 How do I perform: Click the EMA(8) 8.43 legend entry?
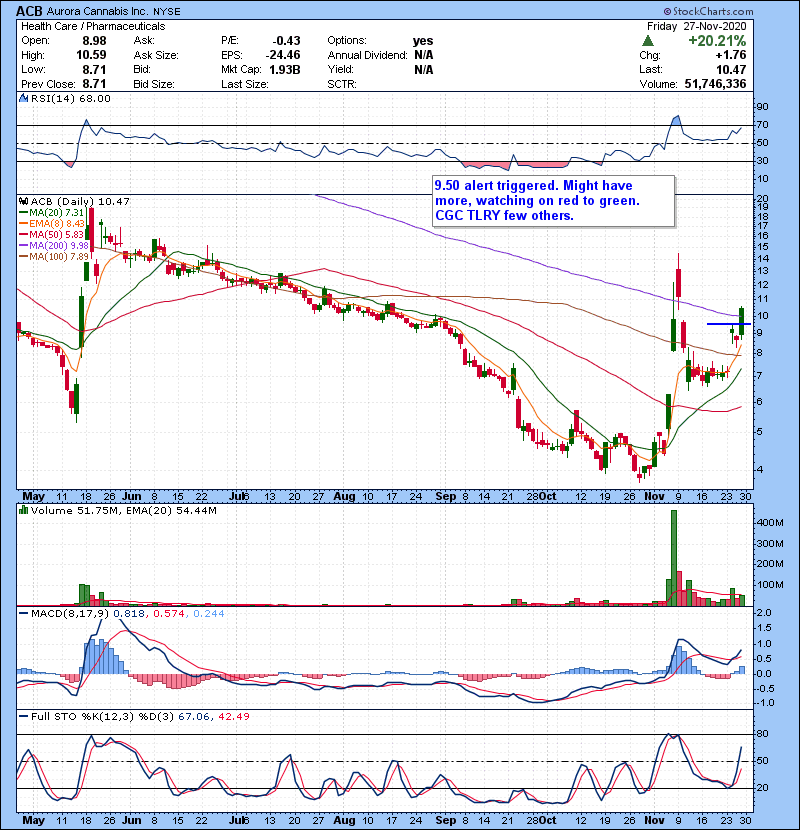pos(51,224)
